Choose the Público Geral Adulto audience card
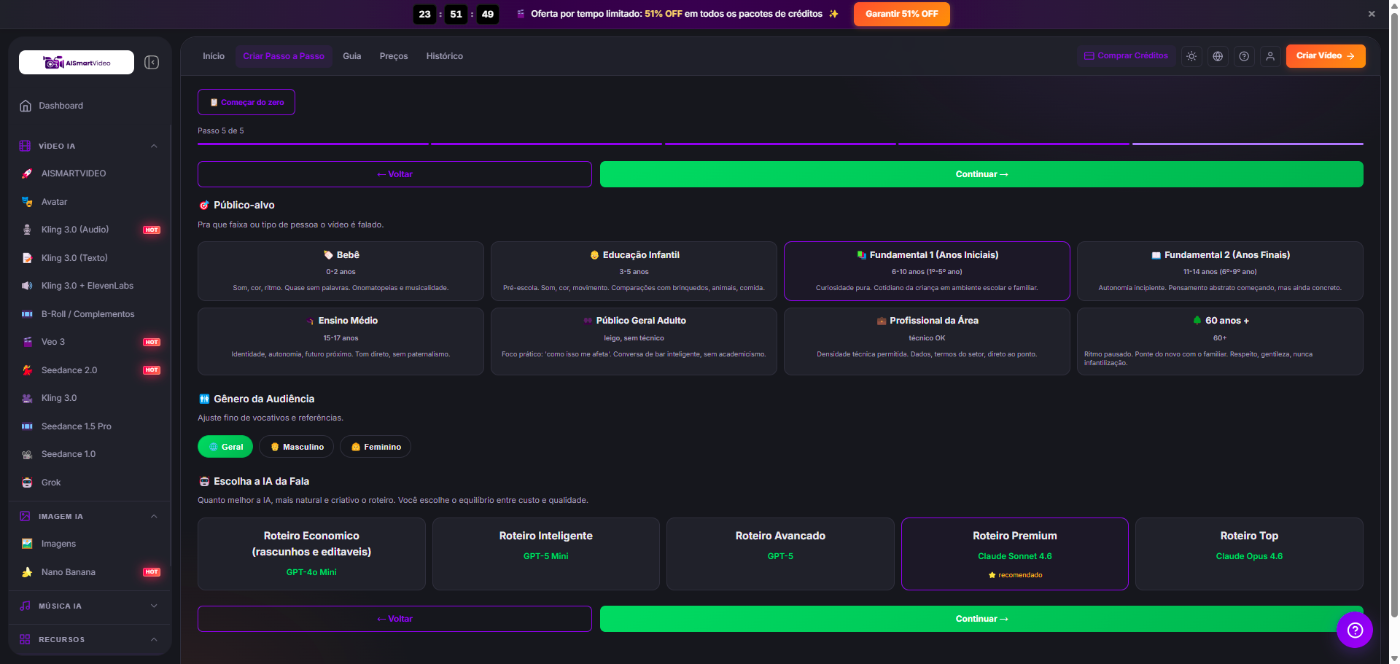 click(x=634, y=341)
